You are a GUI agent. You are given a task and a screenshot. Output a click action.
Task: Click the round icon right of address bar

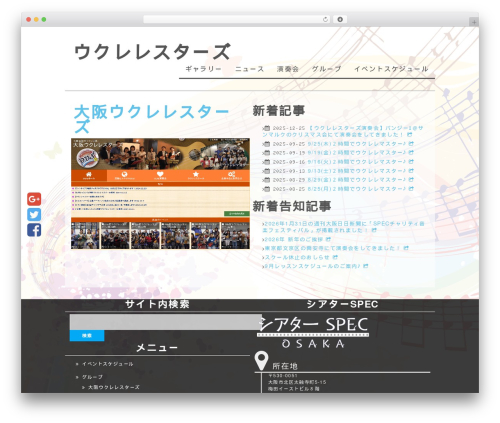340,20
